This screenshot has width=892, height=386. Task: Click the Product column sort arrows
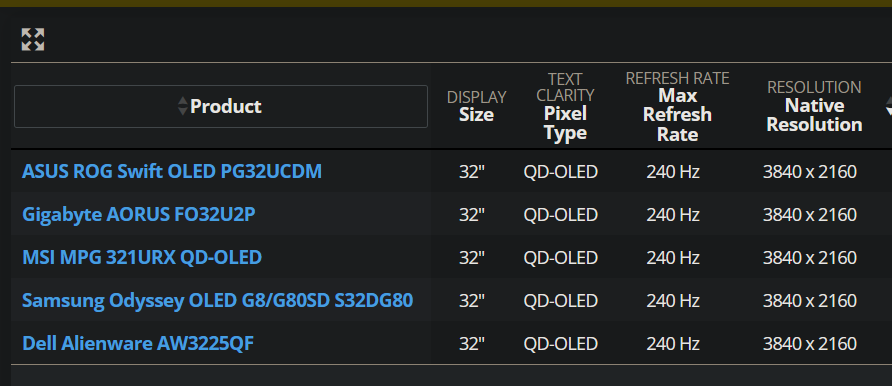[183, 106]
